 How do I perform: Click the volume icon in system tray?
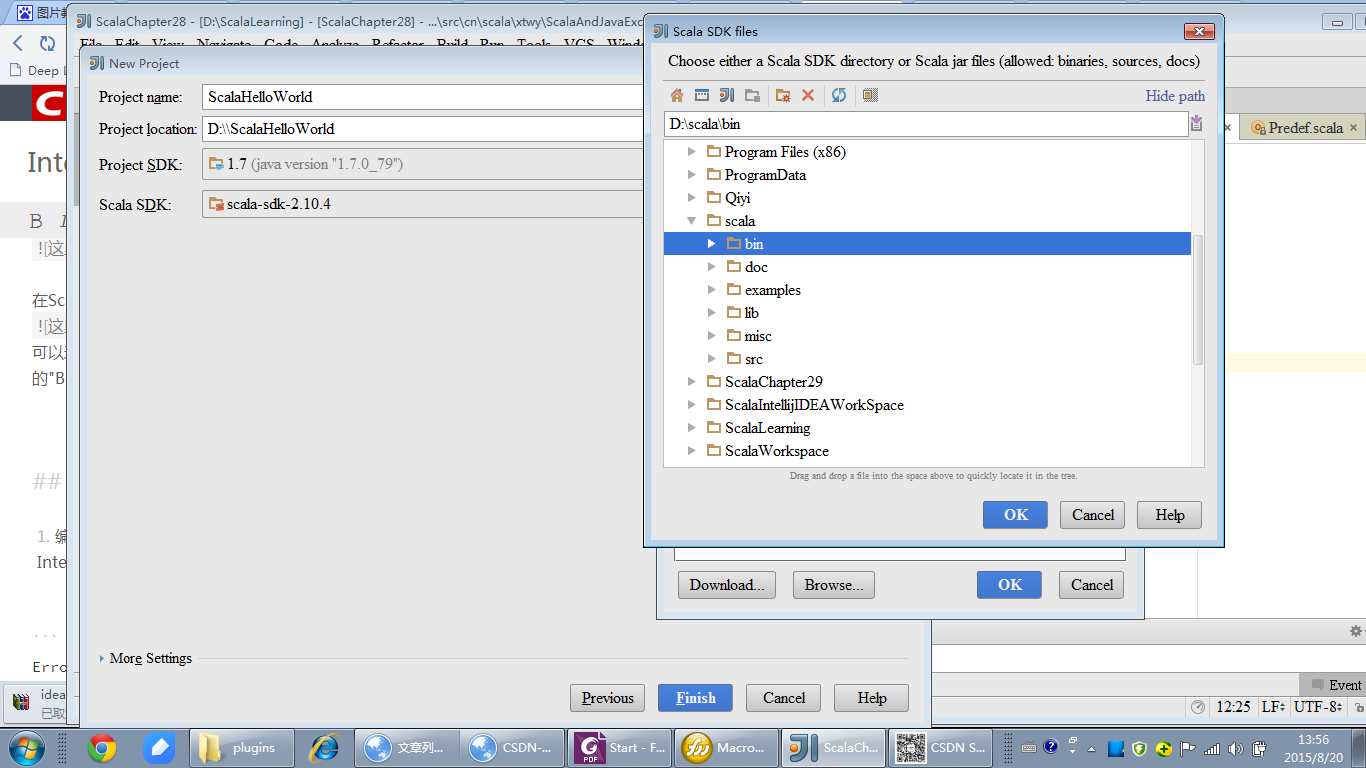click(x=1236, y=748)
